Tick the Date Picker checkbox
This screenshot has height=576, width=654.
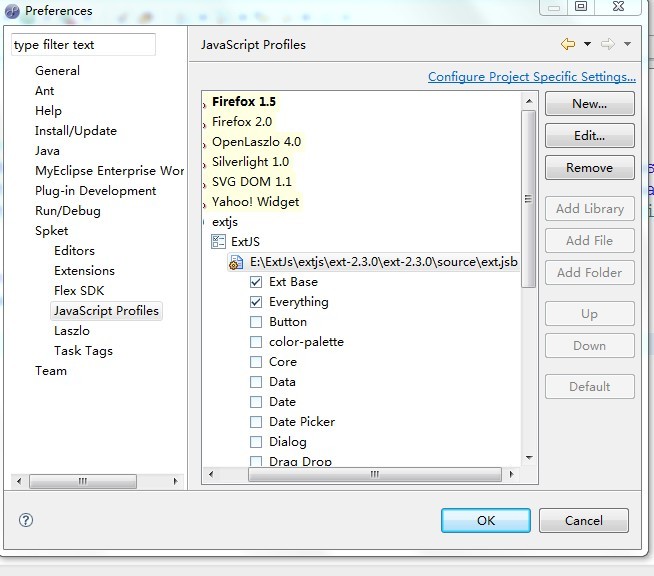pos(256,422)
